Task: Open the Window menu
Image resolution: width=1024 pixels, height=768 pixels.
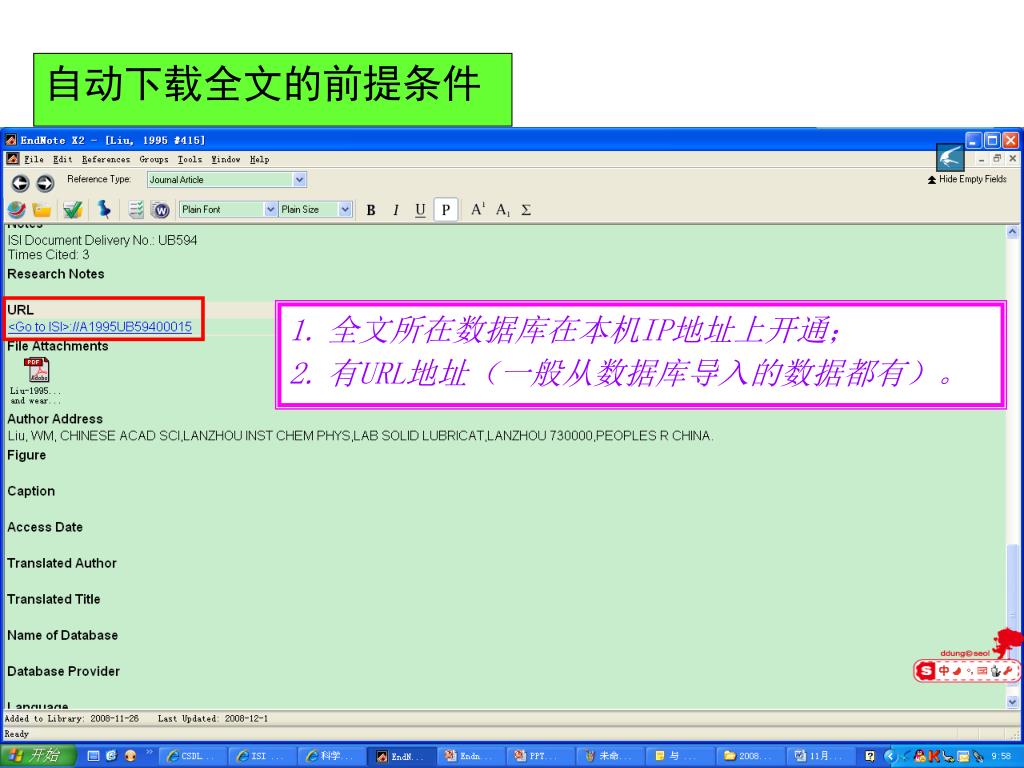Action: point(225,159)
